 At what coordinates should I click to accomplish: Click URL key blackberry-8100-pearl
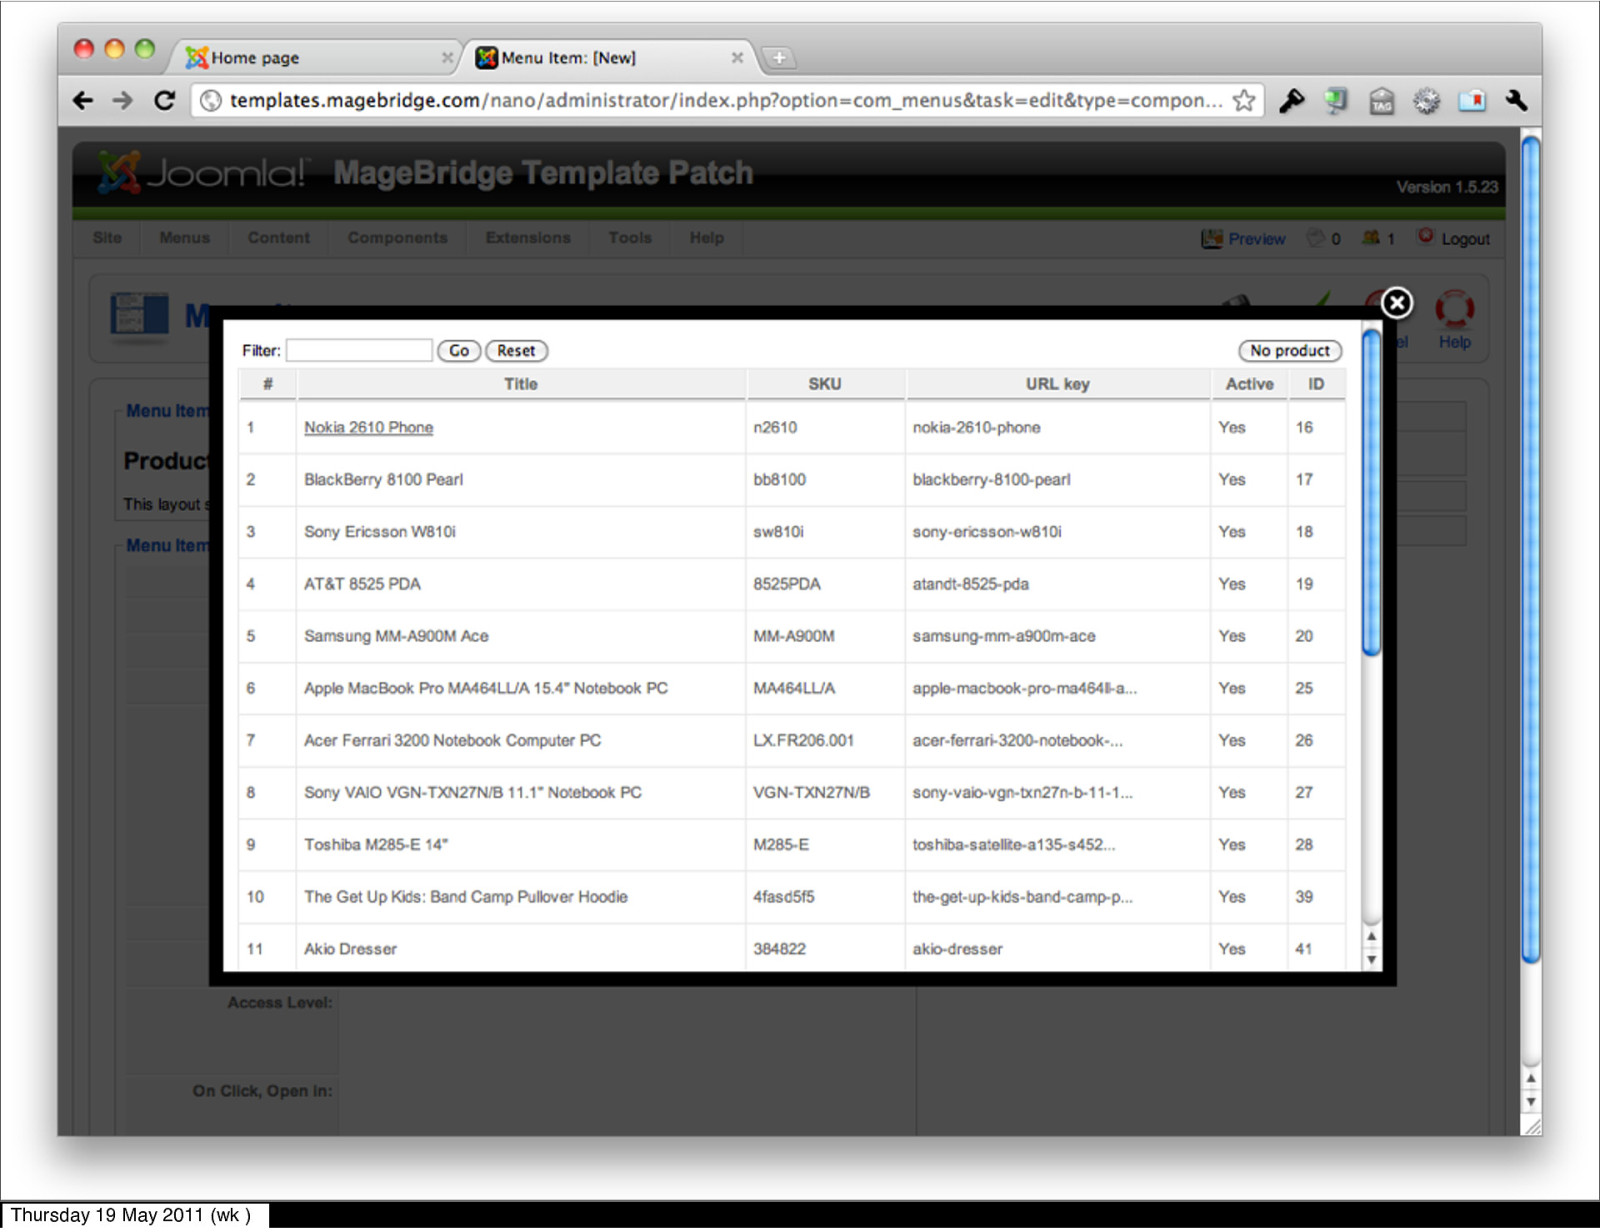coord(991,479)
